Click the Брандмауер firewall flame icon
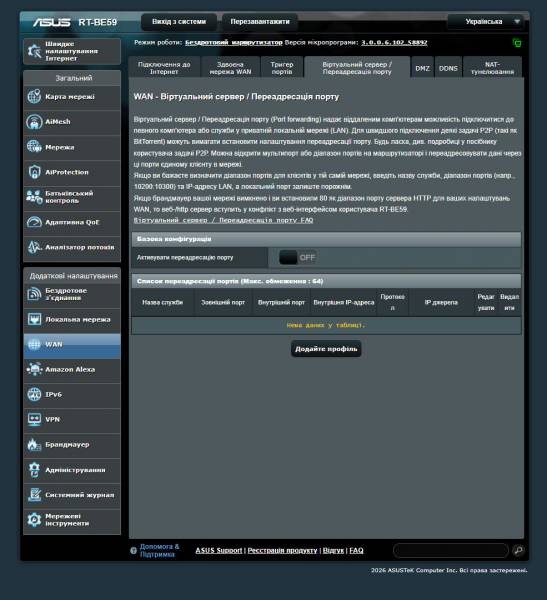547x600 pixels. (x=34, y=445)
